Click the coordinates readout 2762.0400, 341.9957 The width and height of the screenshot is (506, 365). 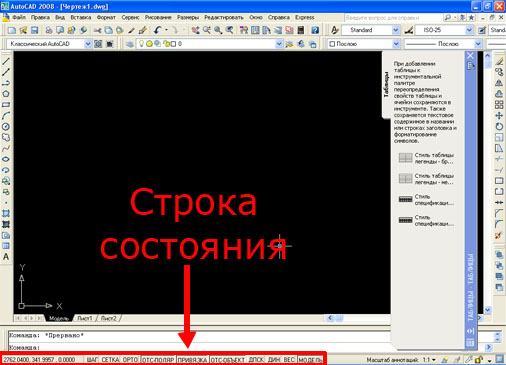coord(39,360)
